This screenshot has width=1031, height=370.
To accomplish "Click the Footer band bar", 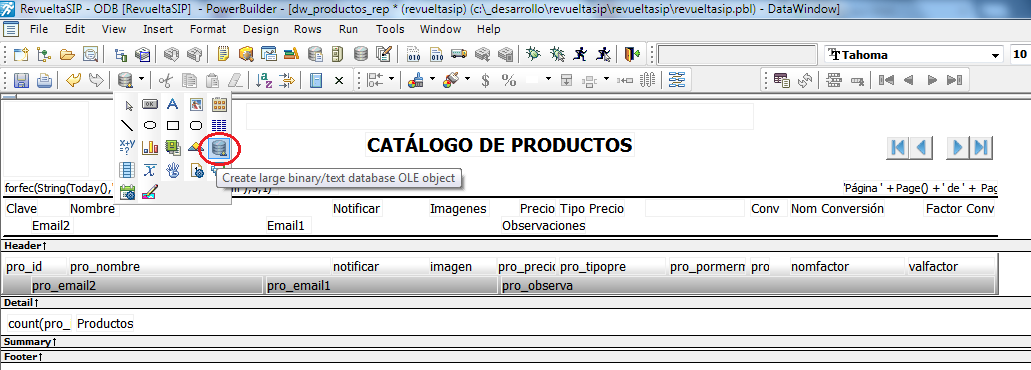I will coord(516,356).
